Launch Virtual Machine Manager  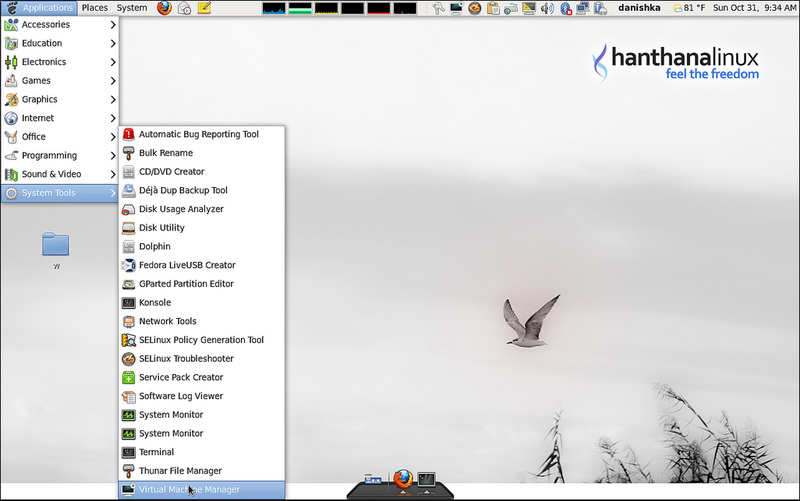coord(202,490)
